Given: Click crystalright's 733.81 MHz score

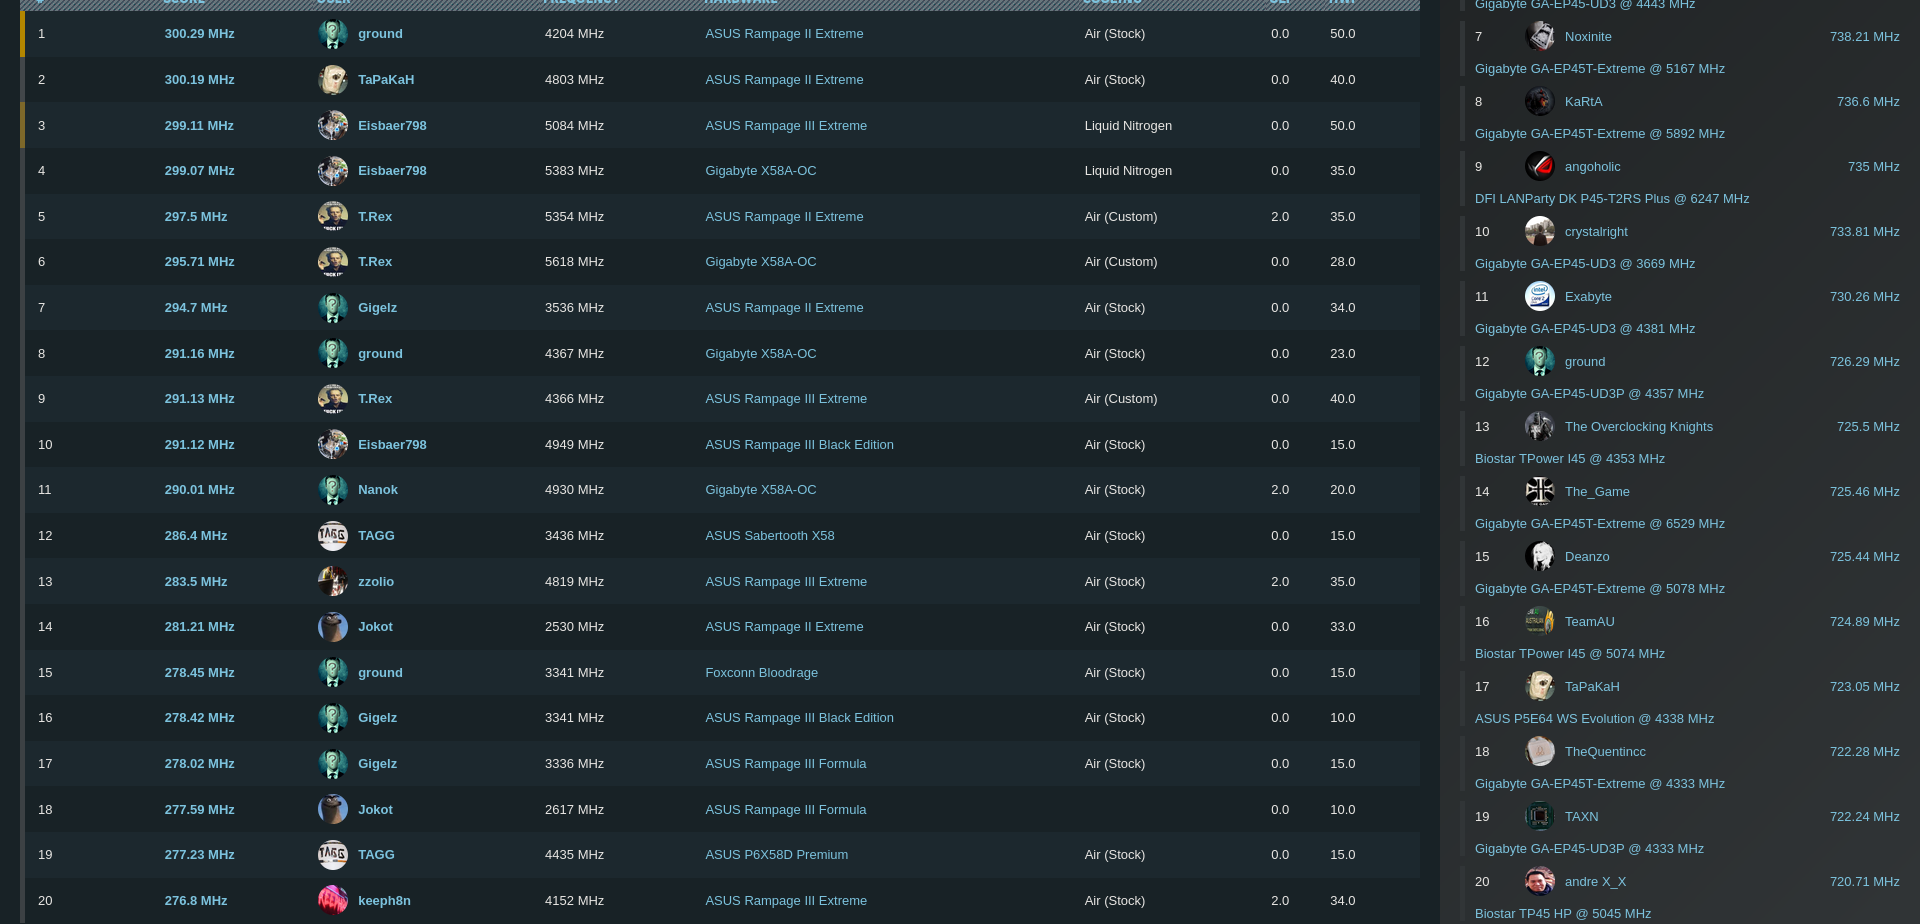Looking at the screenshot, I should click(1864, 232).
